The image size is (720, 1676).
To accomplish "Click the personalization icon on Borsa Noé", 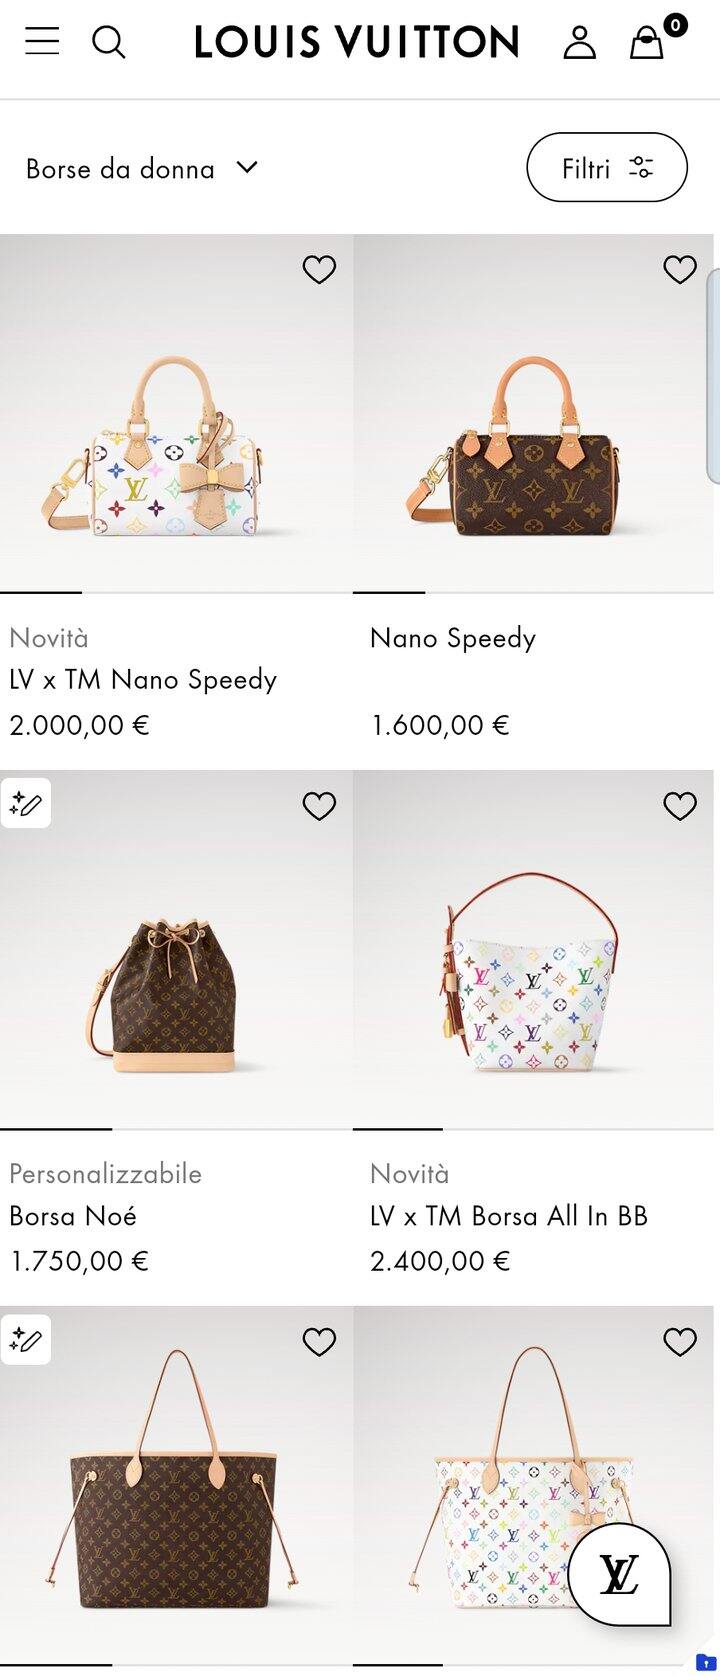I will click(x=26, y=804).
